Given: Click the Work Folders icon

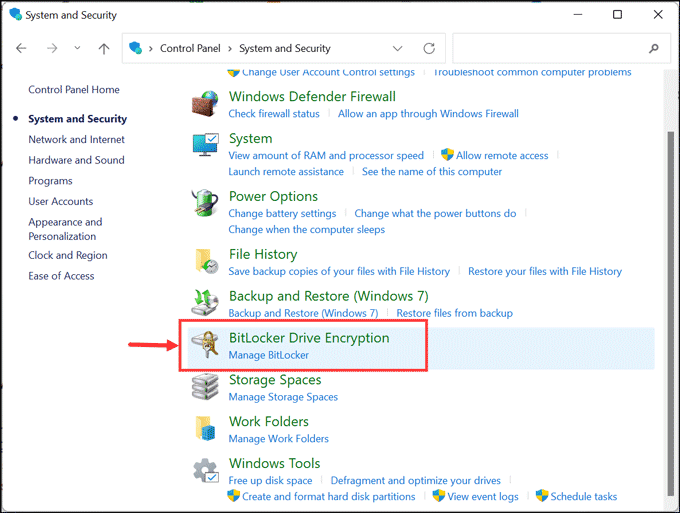Looking at the screenshot, I should pos(205,429).
